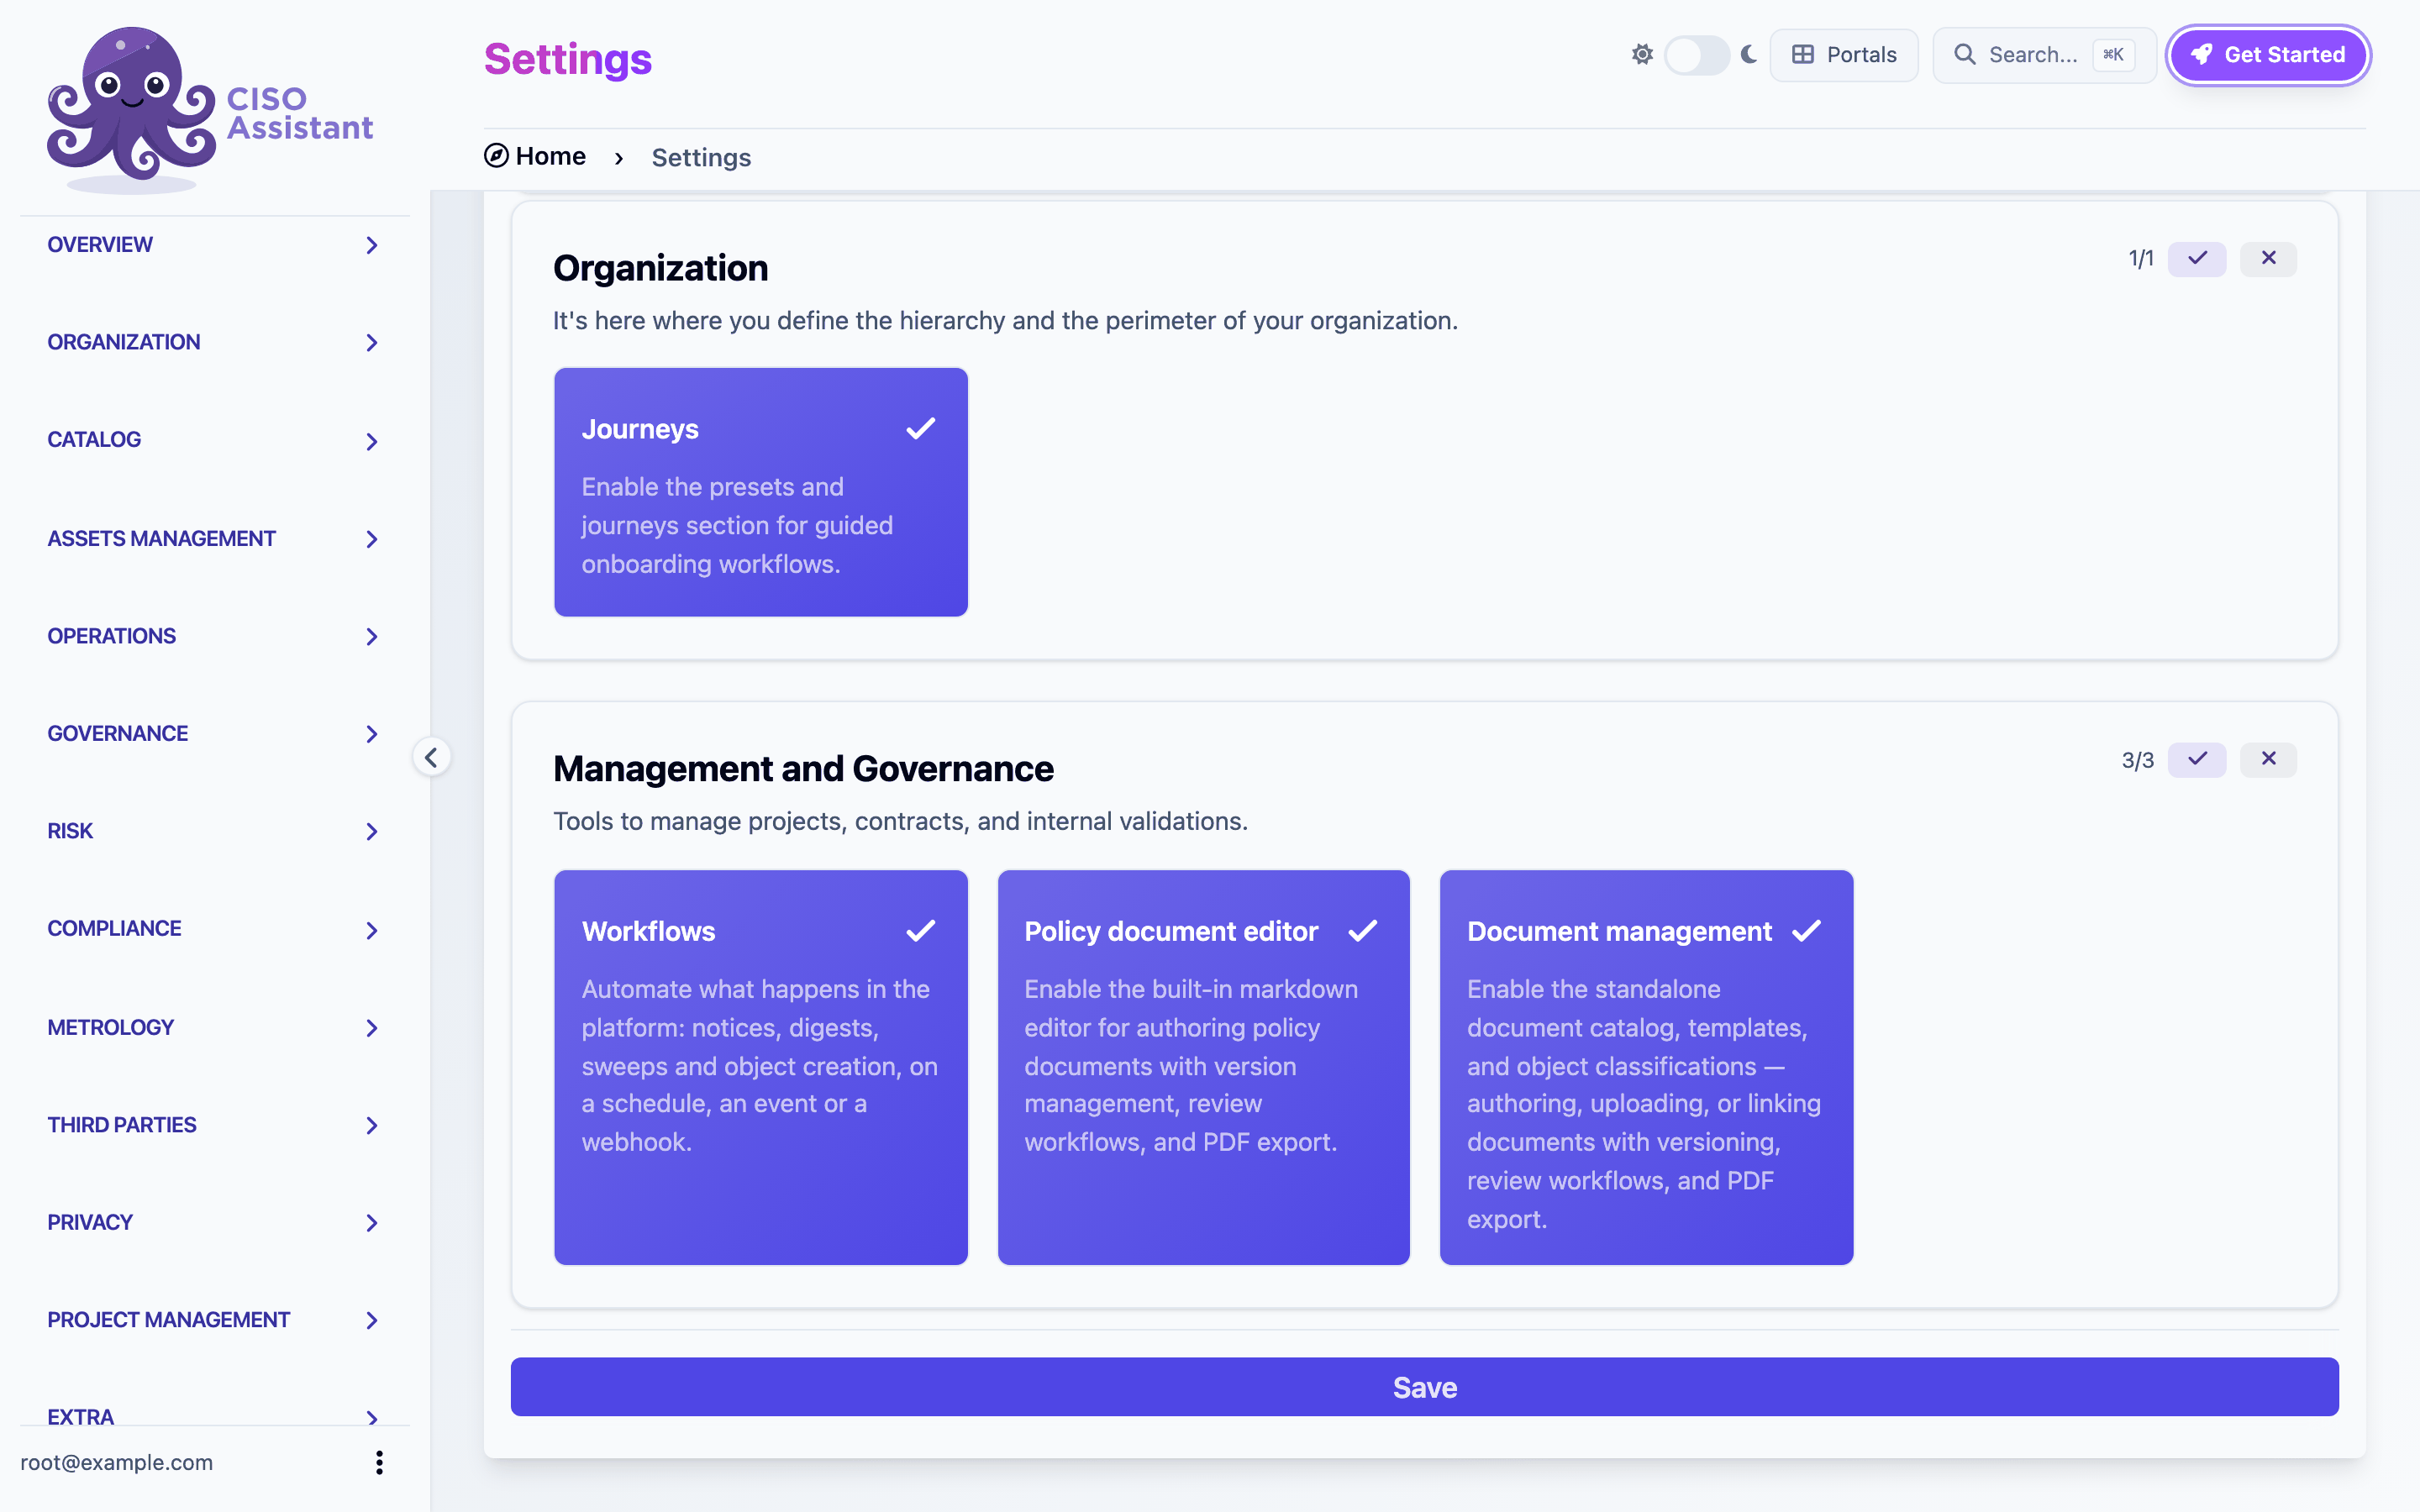Click the rocket icon on Get Started
The width and height of the screenshot is (2420, 1512).
(2201, 54)
